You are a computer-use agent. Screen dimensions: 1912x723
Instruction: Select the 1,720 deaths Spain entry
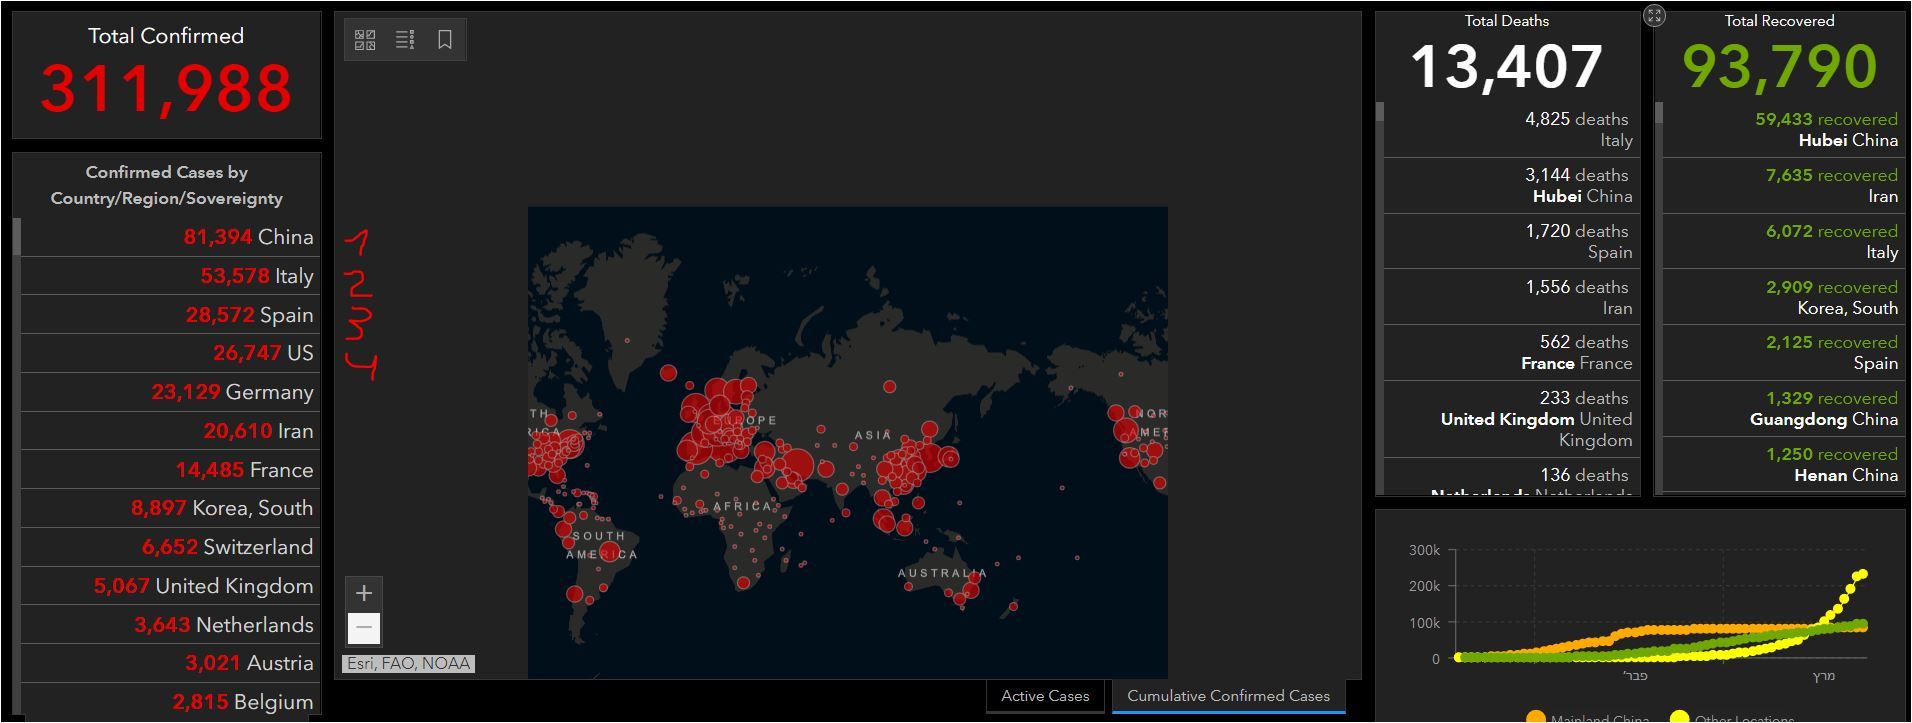(1510, 242)
